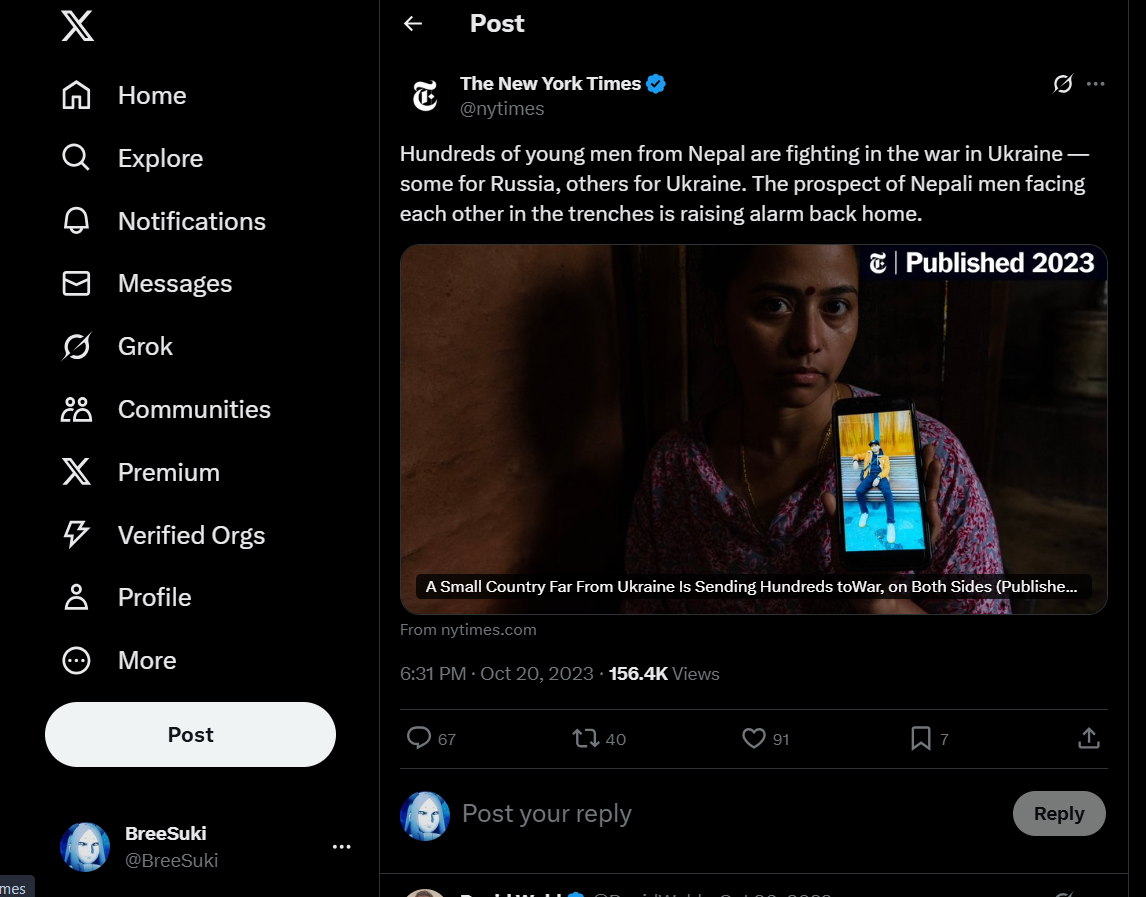Image resolution: width=1146 pixels, height=897 pixels.
Task: Open account menu next to BreeSuki
Action: click(x=342, y=847)
